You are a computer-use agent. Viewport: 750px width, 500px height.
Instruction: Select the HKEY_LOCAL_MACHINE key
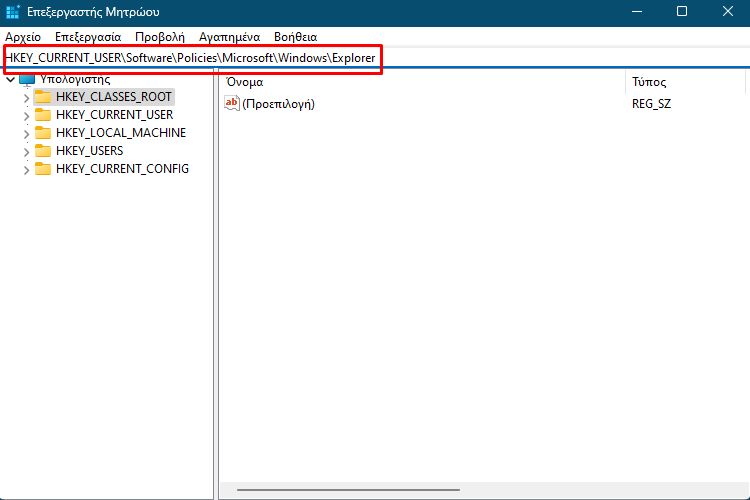[121, 133]
